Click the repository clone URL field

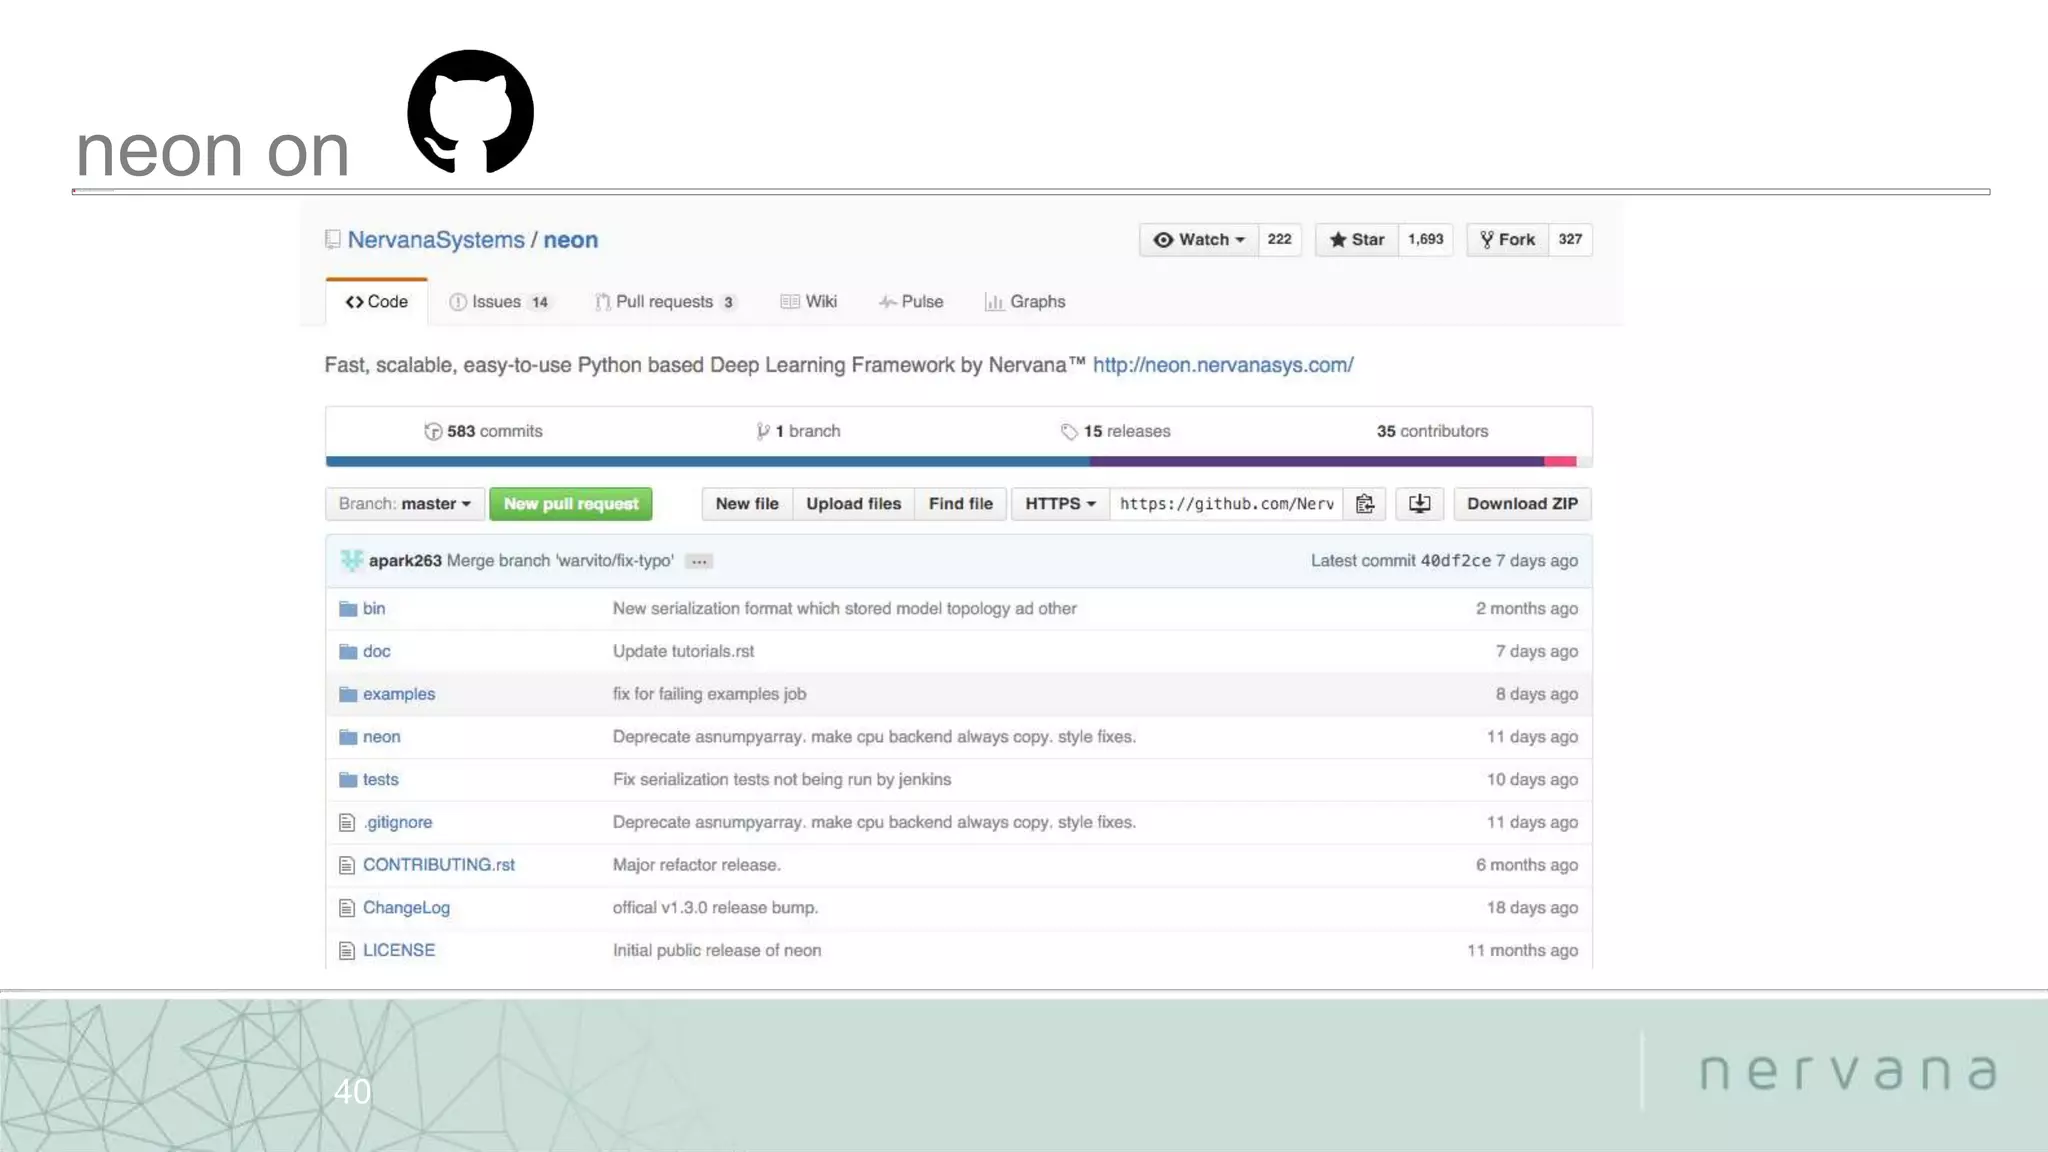point(1226,504)
